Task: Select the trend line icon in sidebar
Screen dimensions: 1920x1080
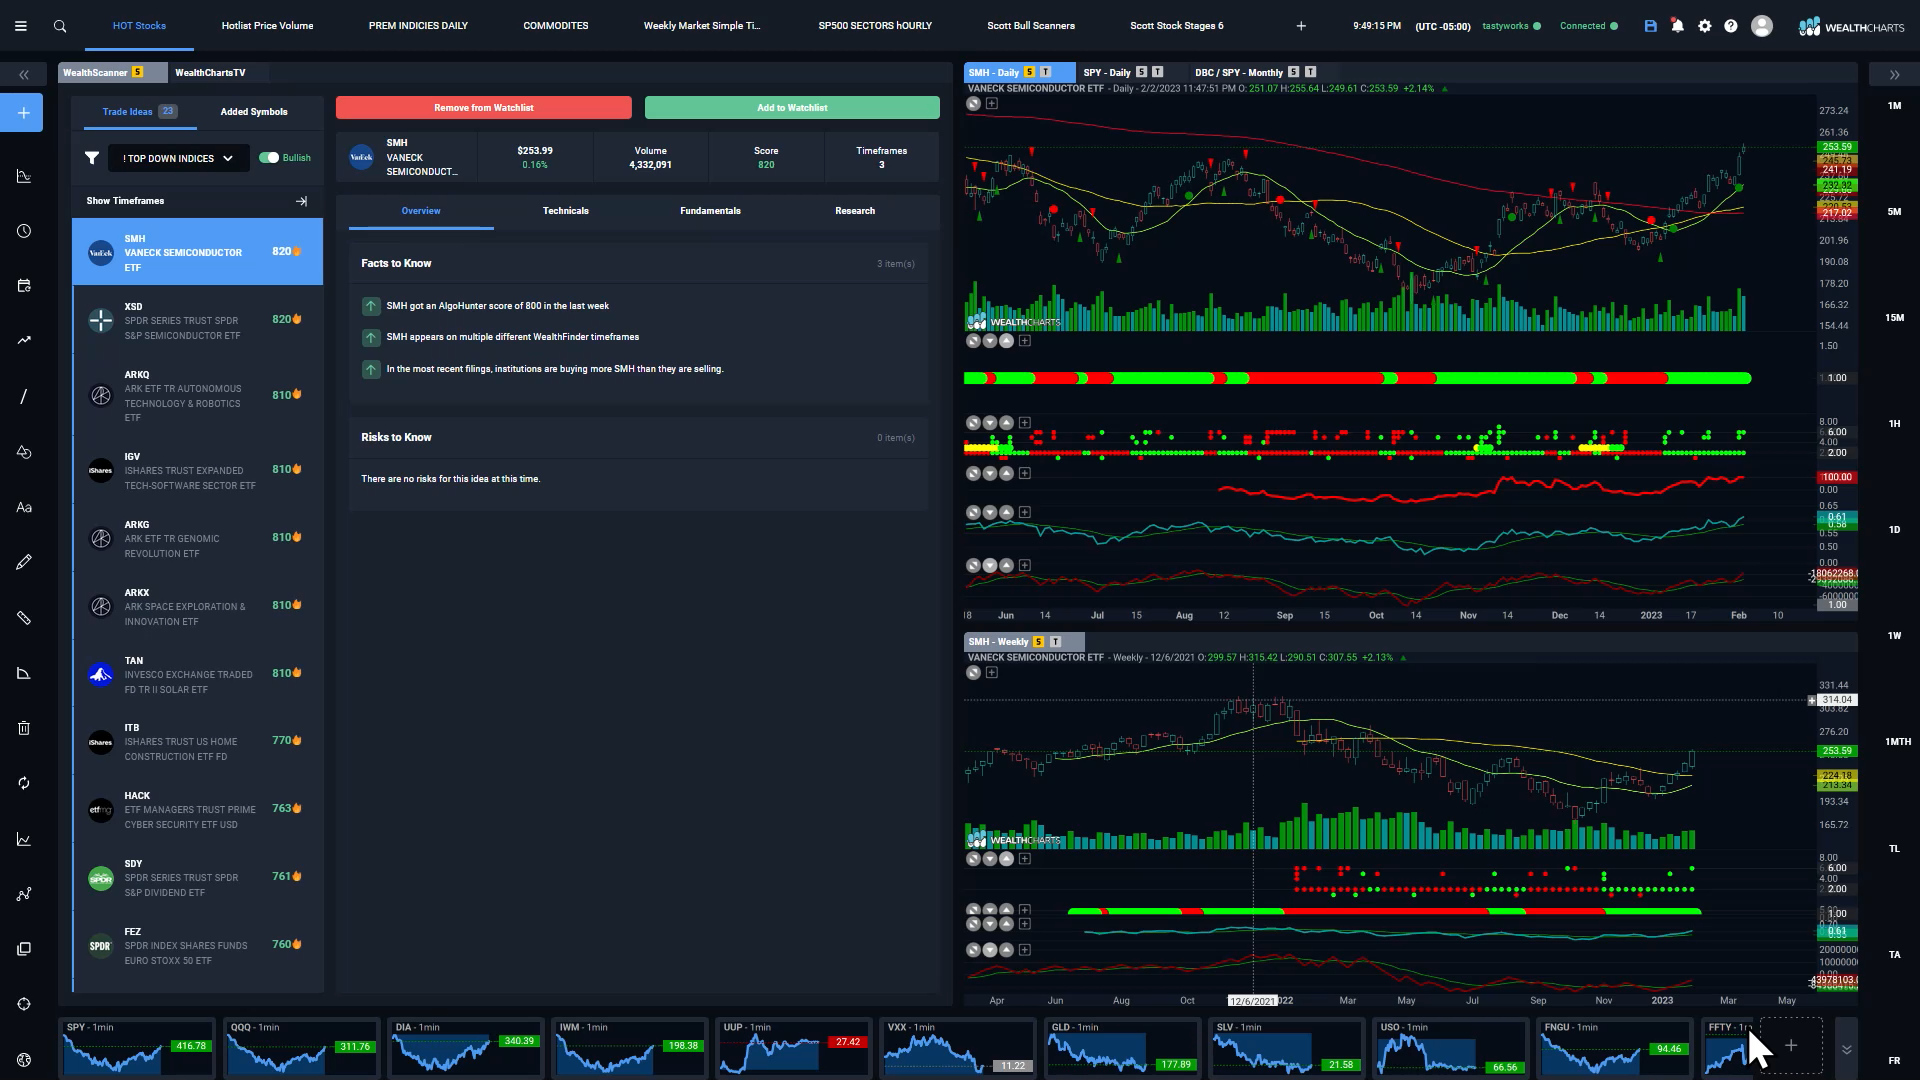Action: (x=24, y=340)
